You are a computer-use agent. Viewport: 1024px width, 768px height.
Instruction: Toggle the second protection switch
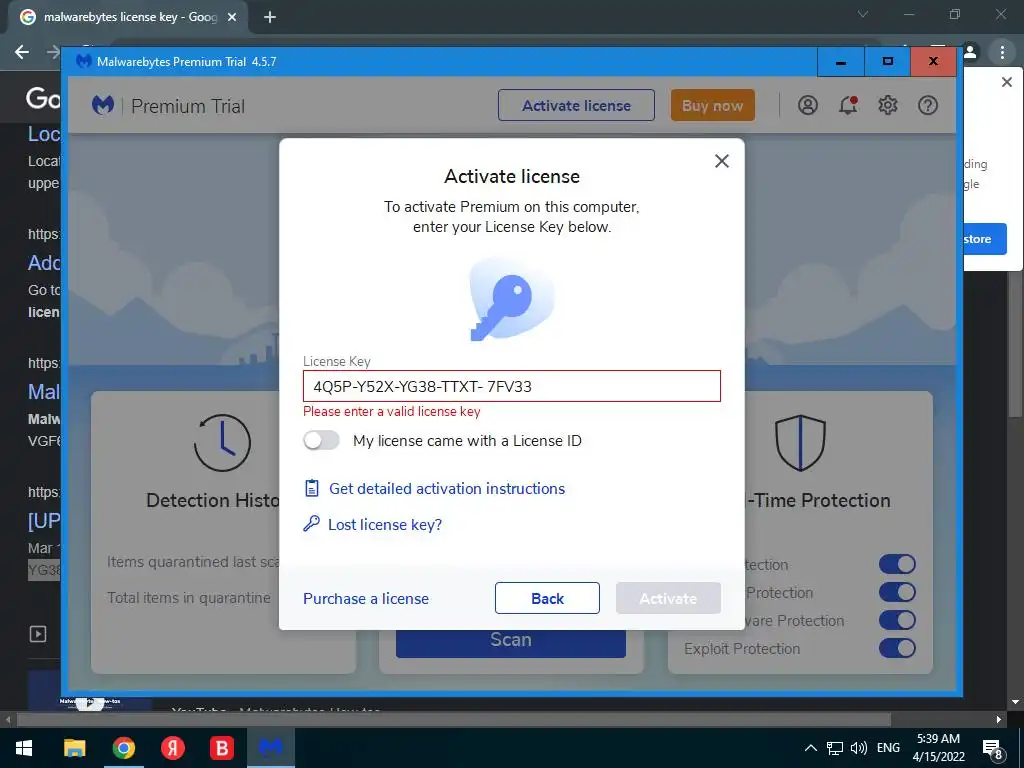[x=897, y=592]
